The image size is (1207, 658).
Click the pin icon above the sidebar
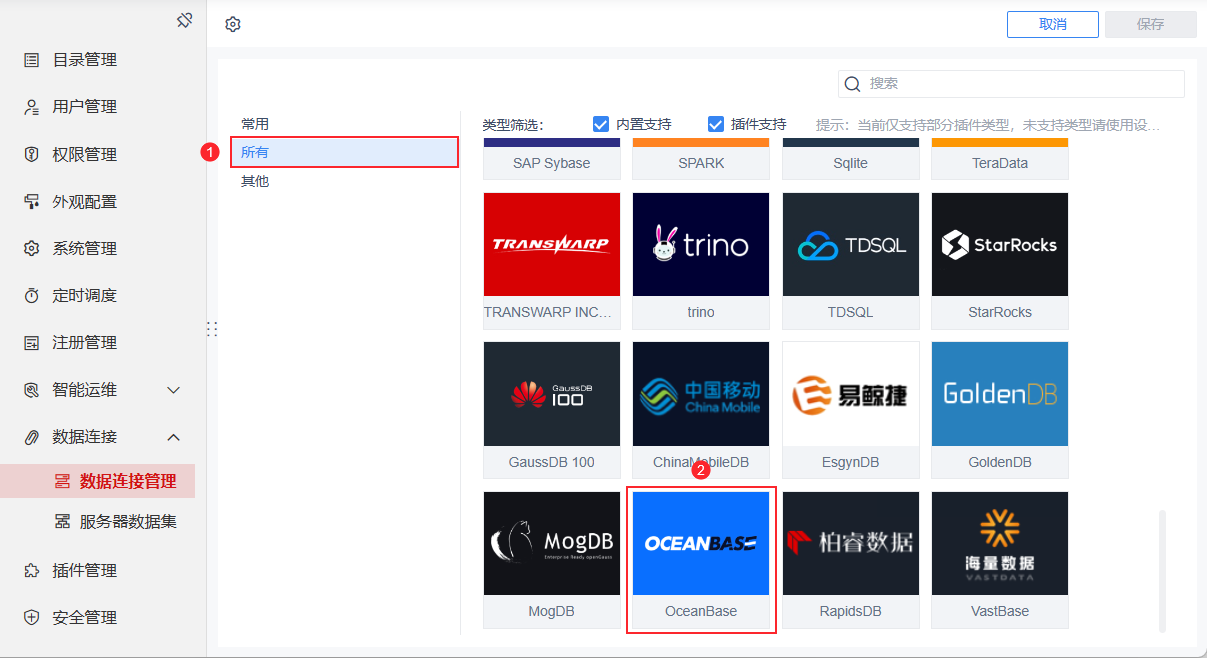184,20
